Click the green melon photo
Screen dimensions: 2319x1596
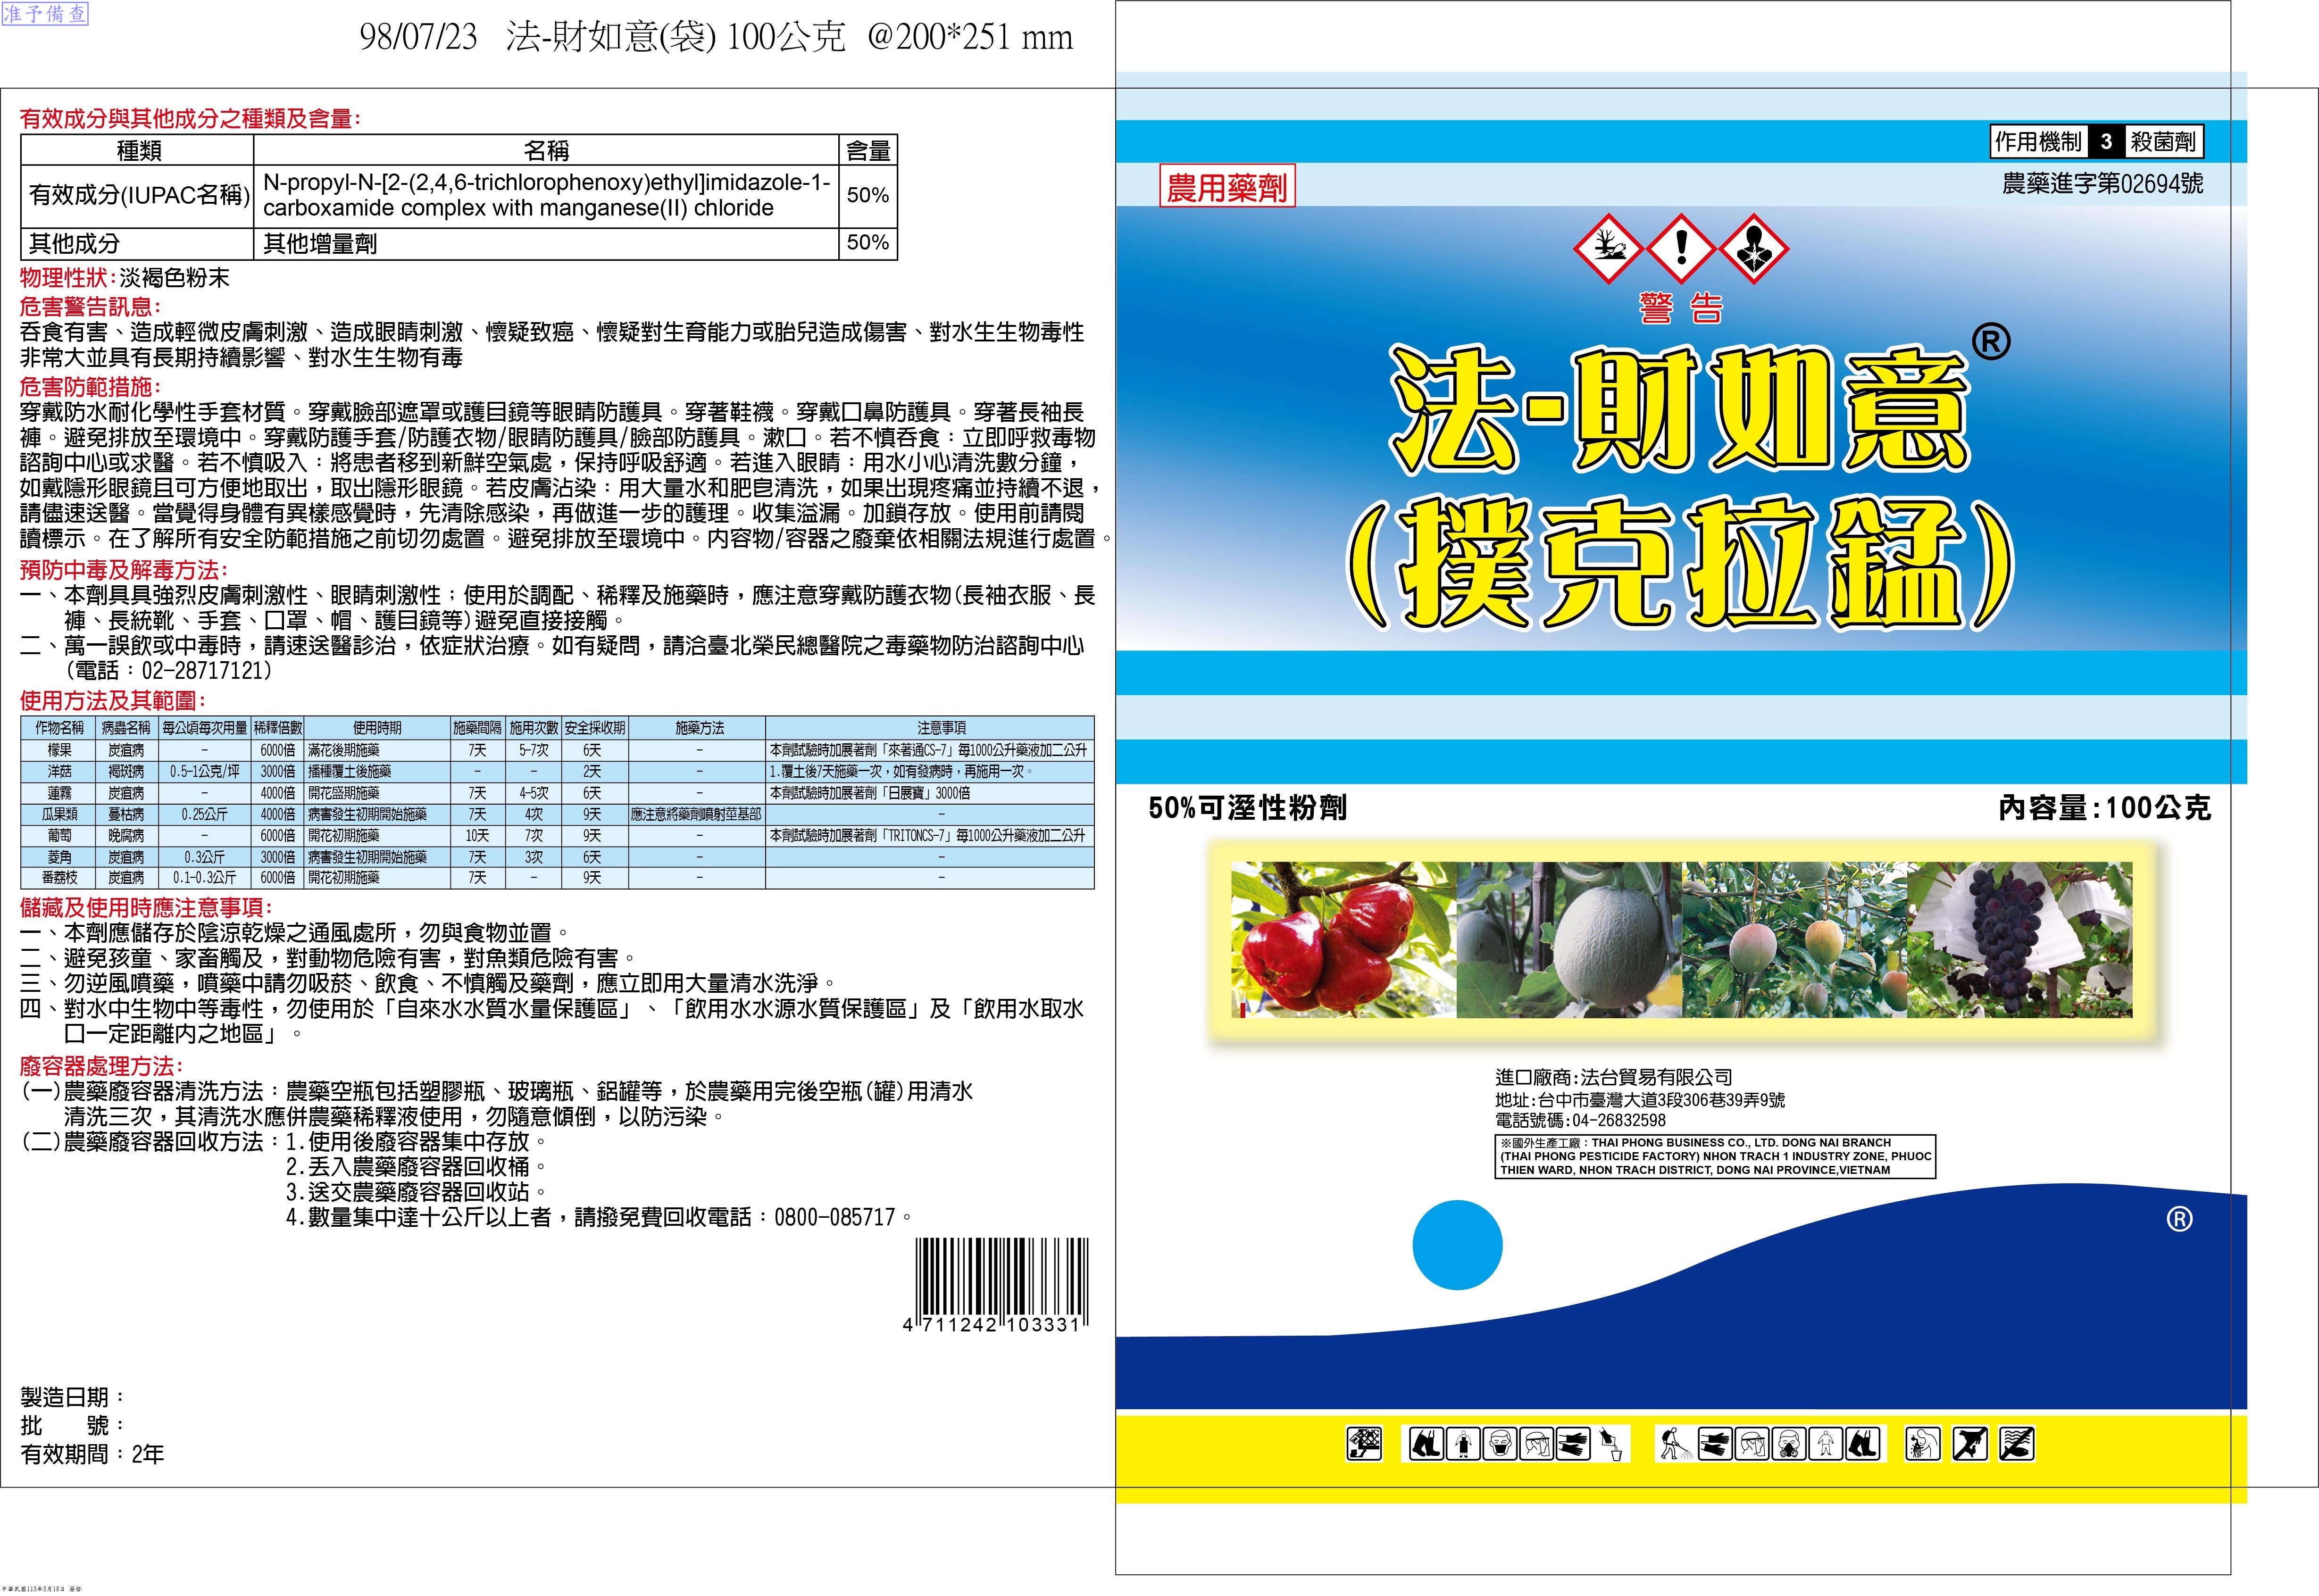click(x=1569, y=939)
